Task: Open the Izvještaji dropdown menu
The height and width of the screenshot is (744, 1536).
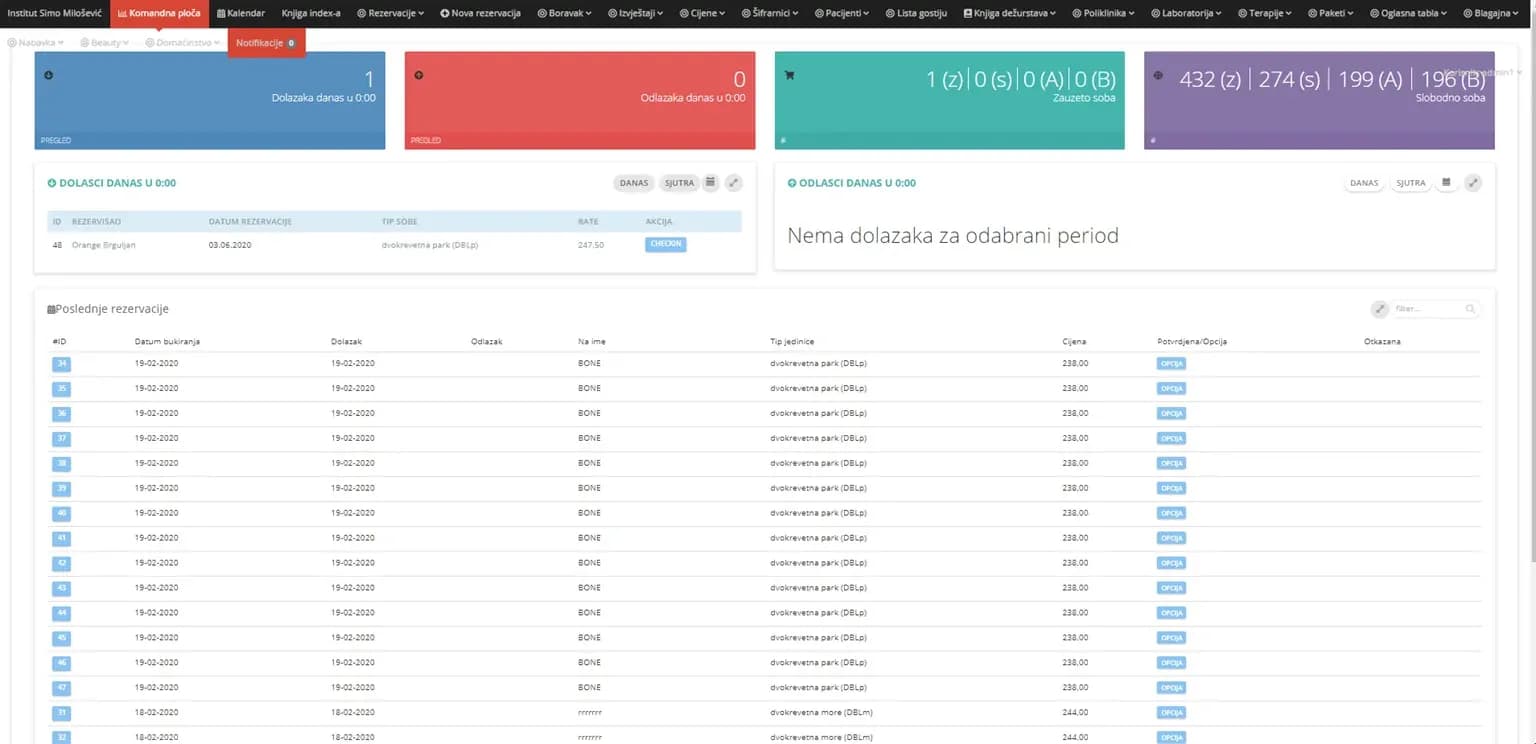Action: (635, 13)
